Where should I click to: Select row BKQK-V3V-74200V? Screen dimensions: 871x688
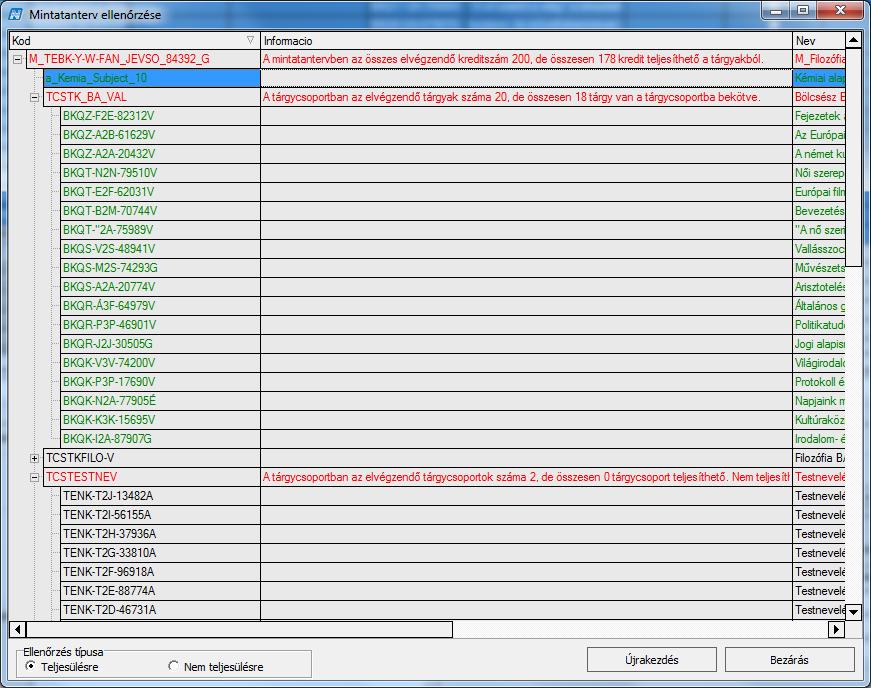coord(160,363)
